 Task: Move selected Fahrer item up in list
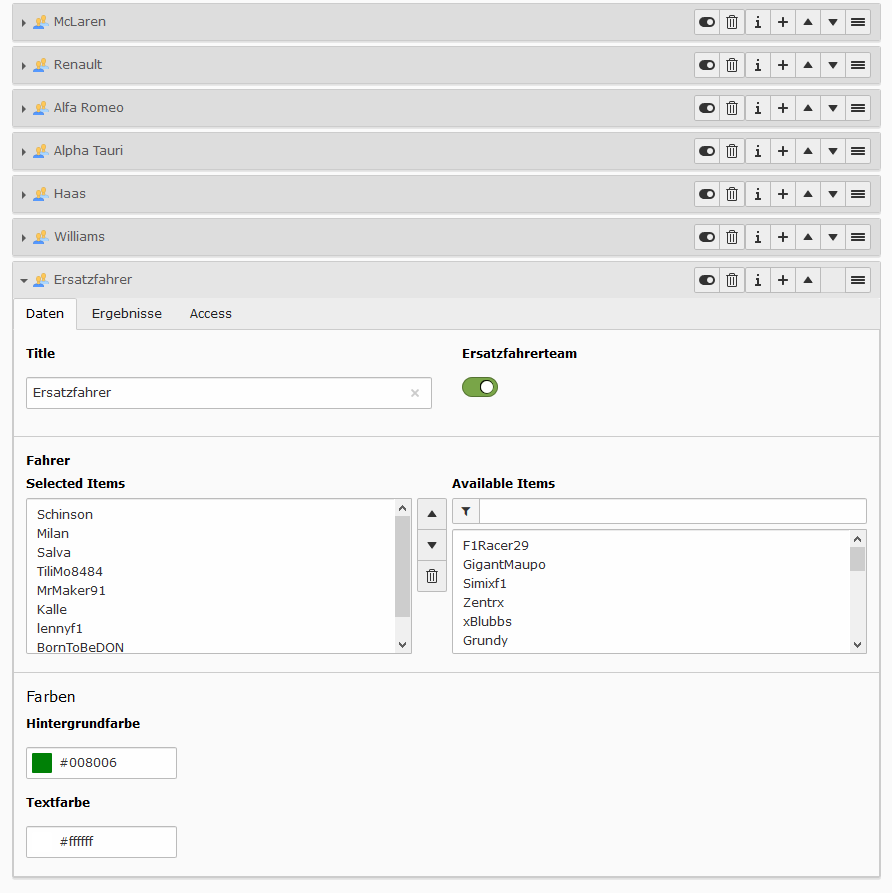(x=432, y=514)
